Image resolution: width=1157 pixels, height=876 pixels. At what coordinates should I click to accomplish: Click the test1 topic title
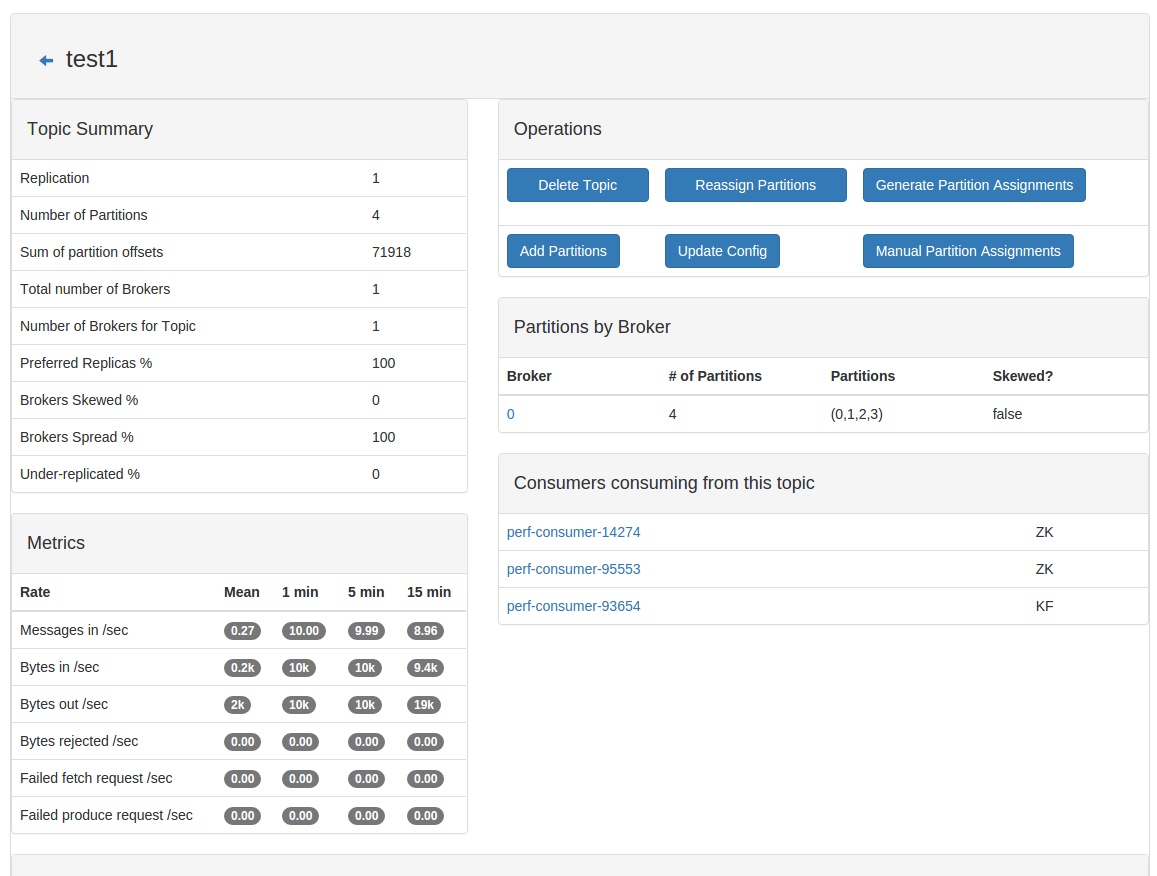[x=92, y=59]
